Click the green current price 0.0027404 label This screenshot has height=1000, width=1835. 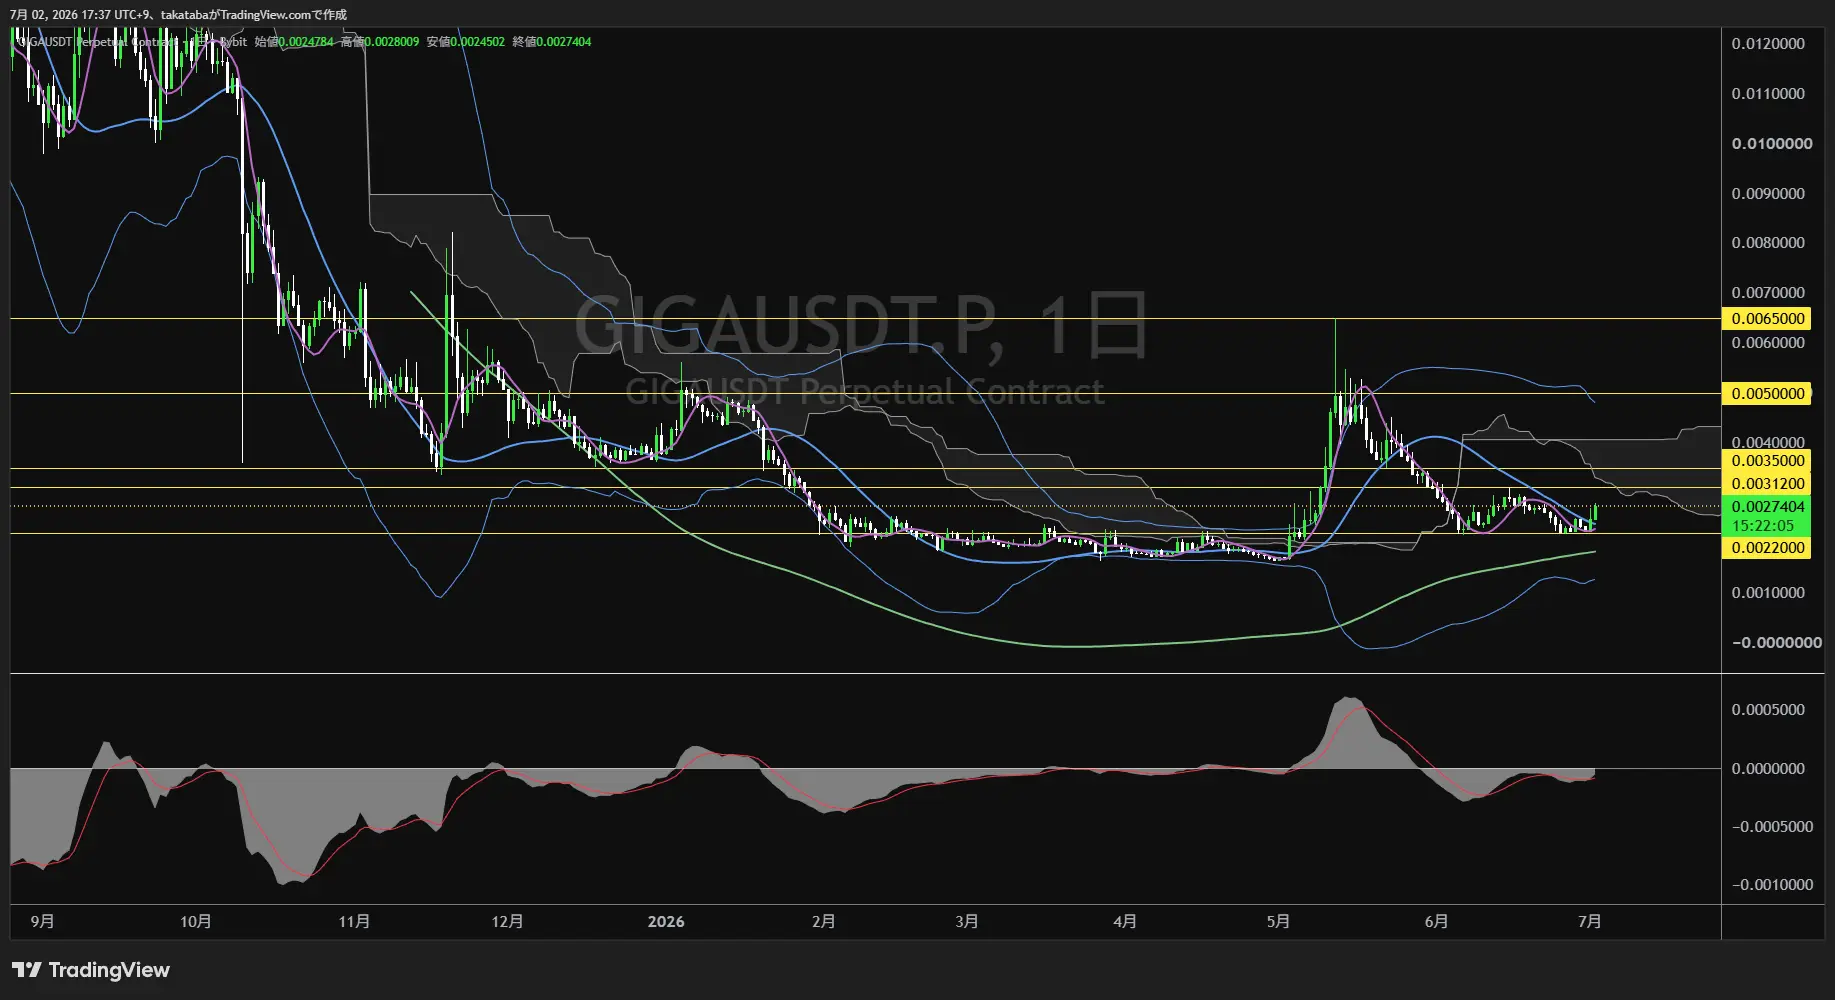(1767, 507)
